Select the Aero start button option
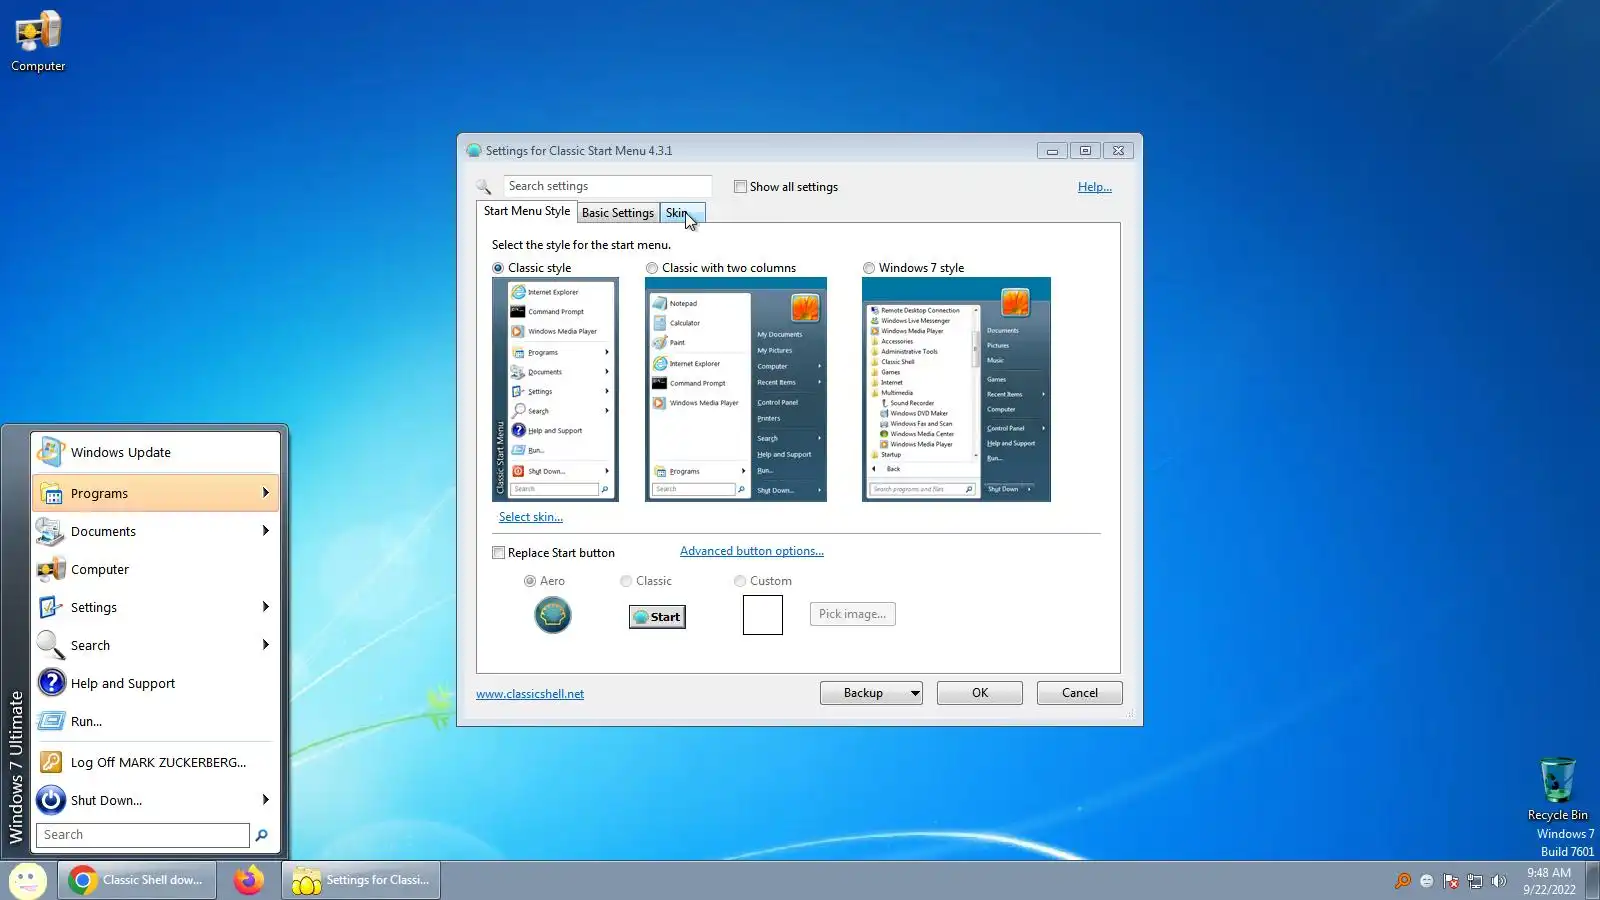 click(530, 581)
